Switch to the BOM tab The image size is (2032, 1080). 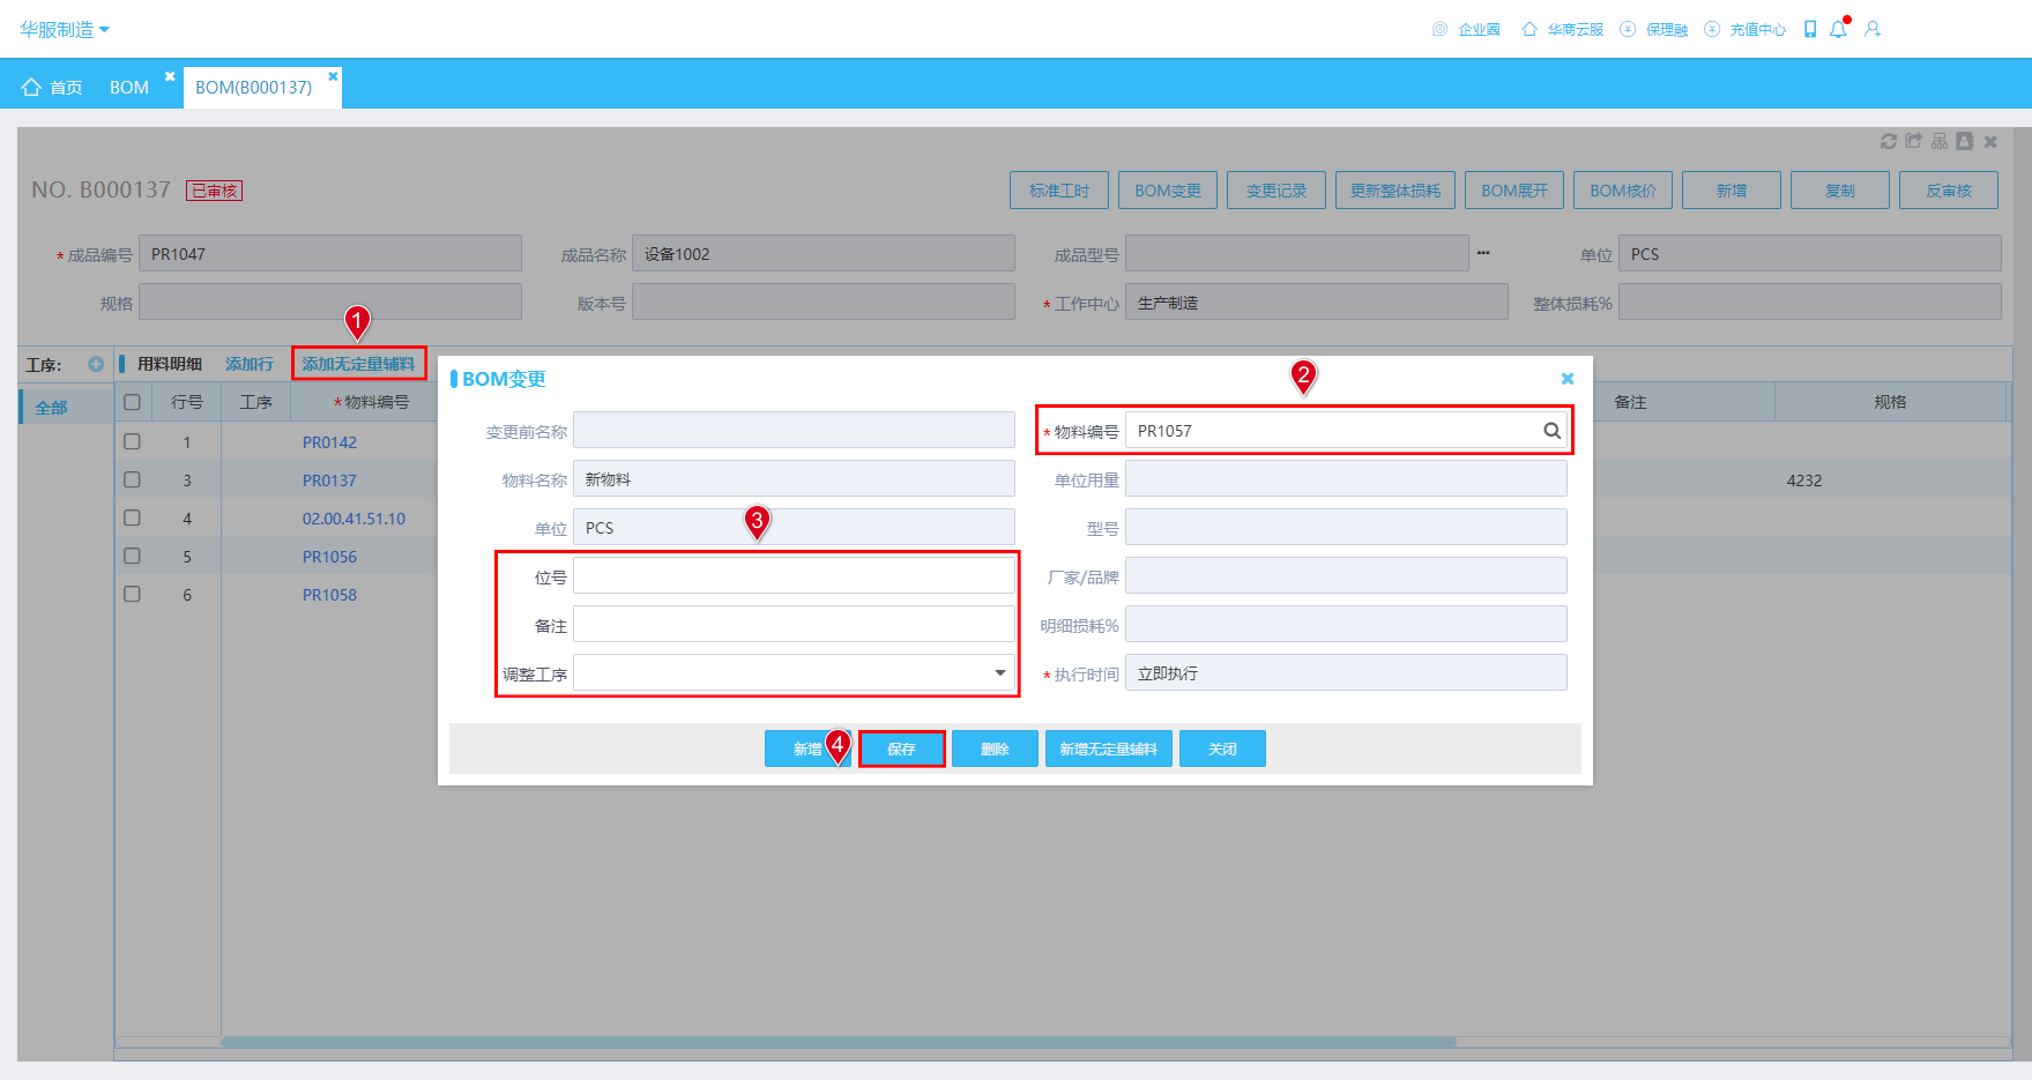[129, 87]
